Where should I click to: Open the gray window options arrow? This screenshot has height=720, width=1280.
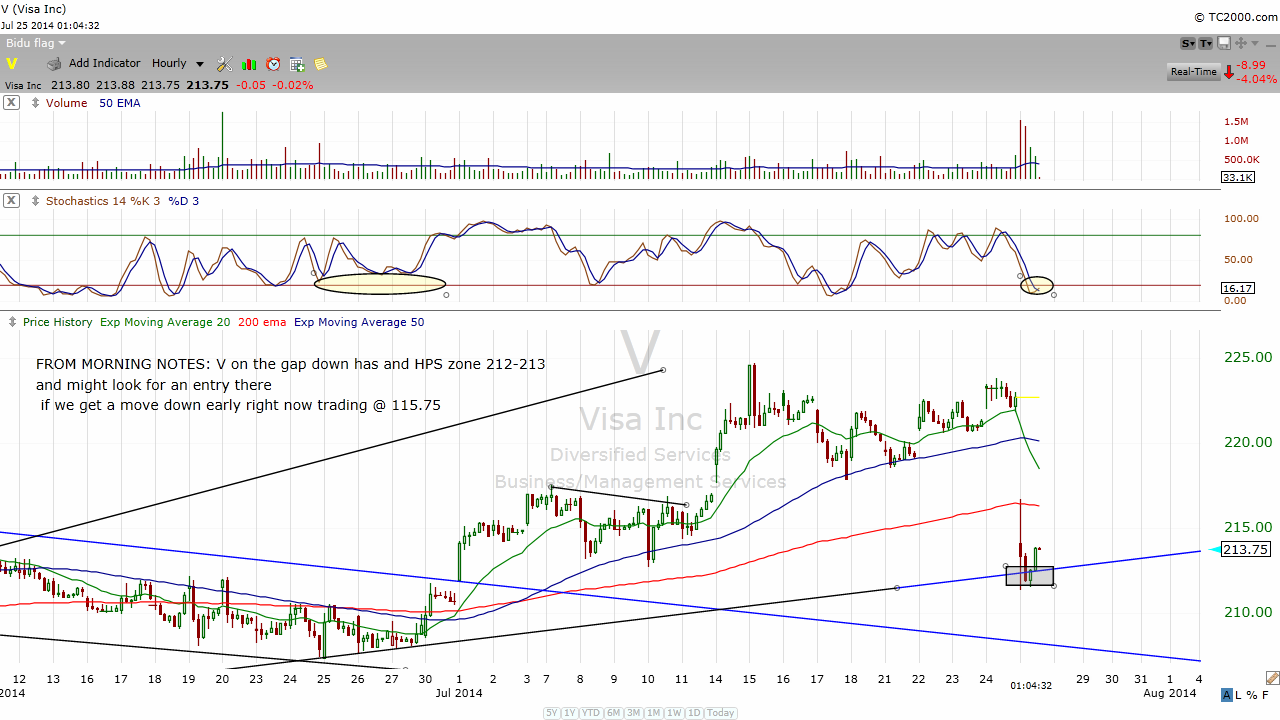1256,43
